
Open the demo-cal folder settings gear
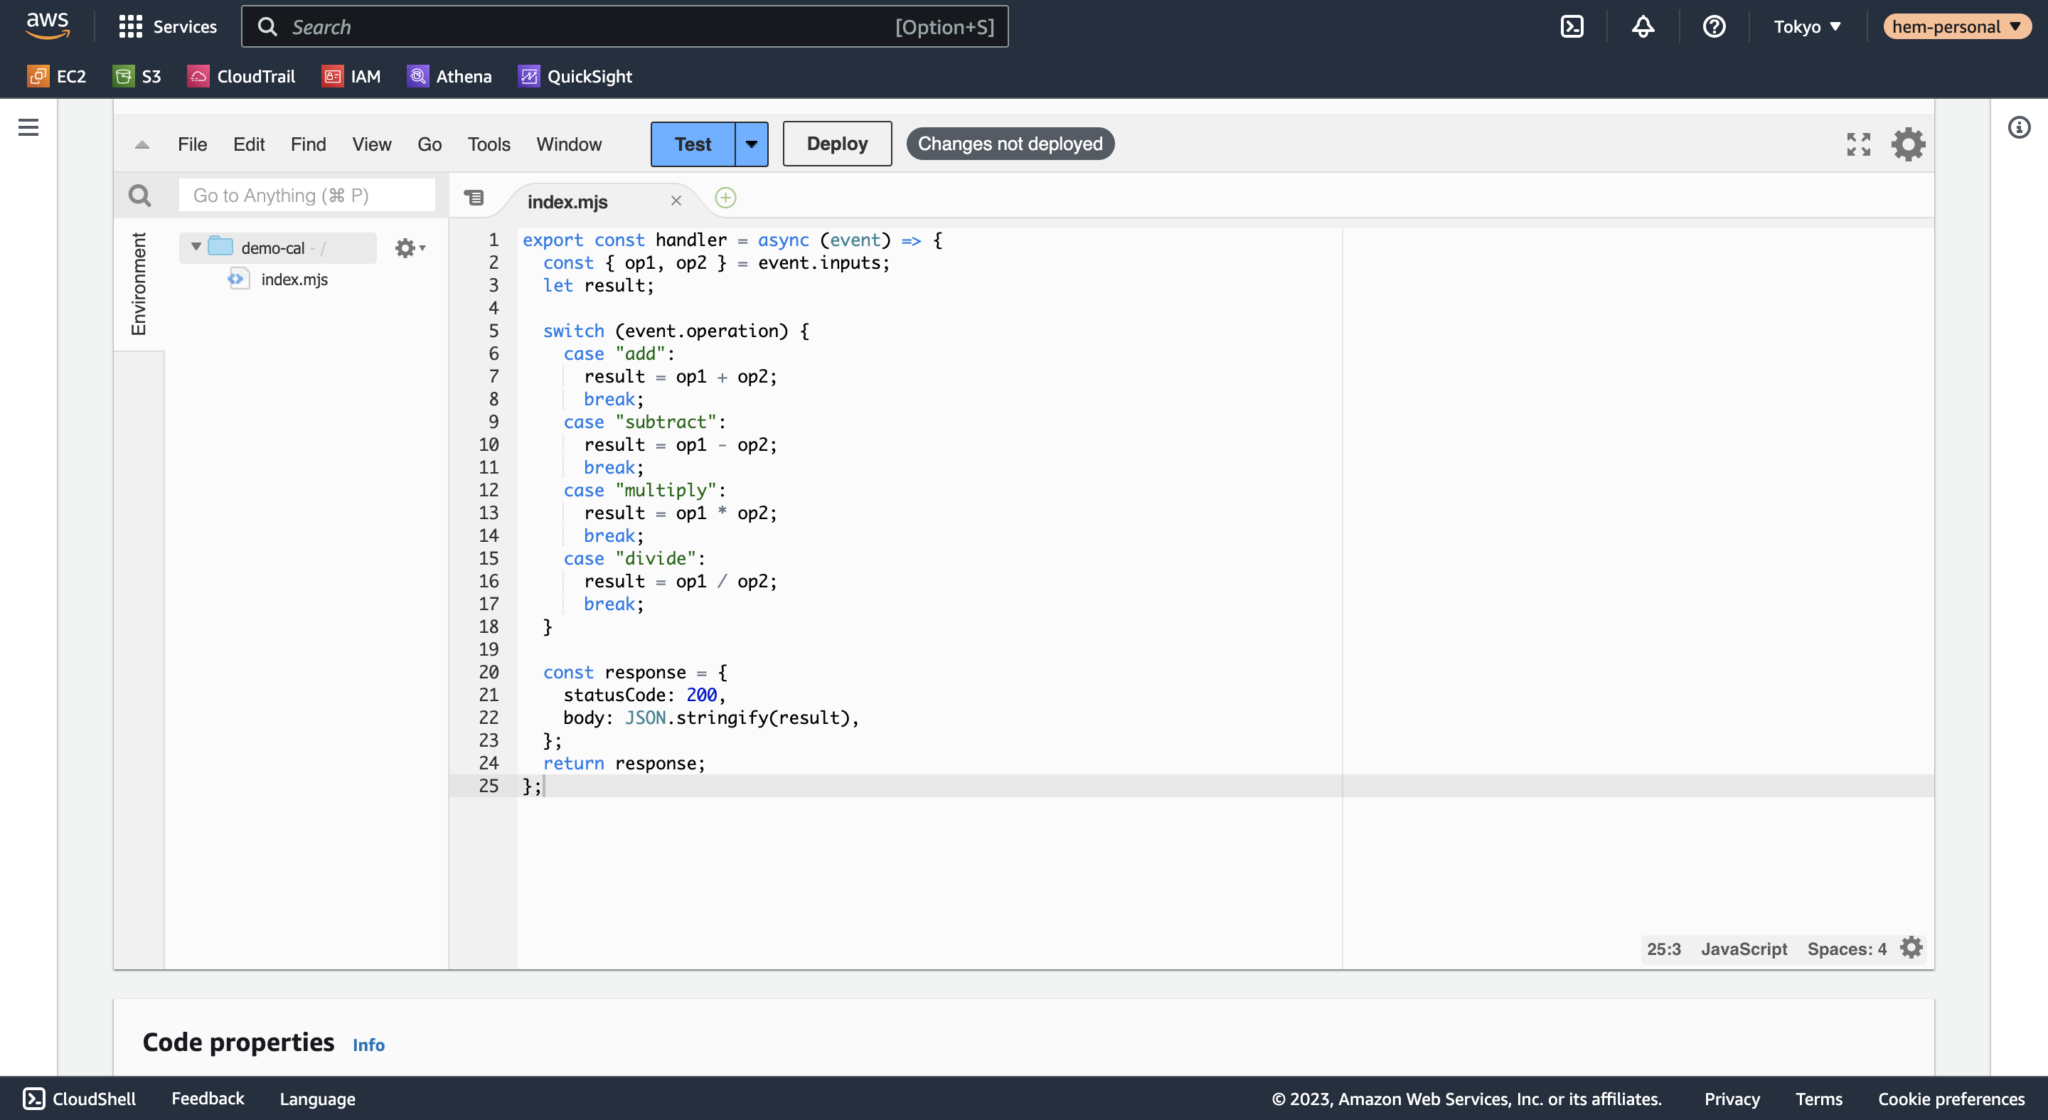(406, 247)
